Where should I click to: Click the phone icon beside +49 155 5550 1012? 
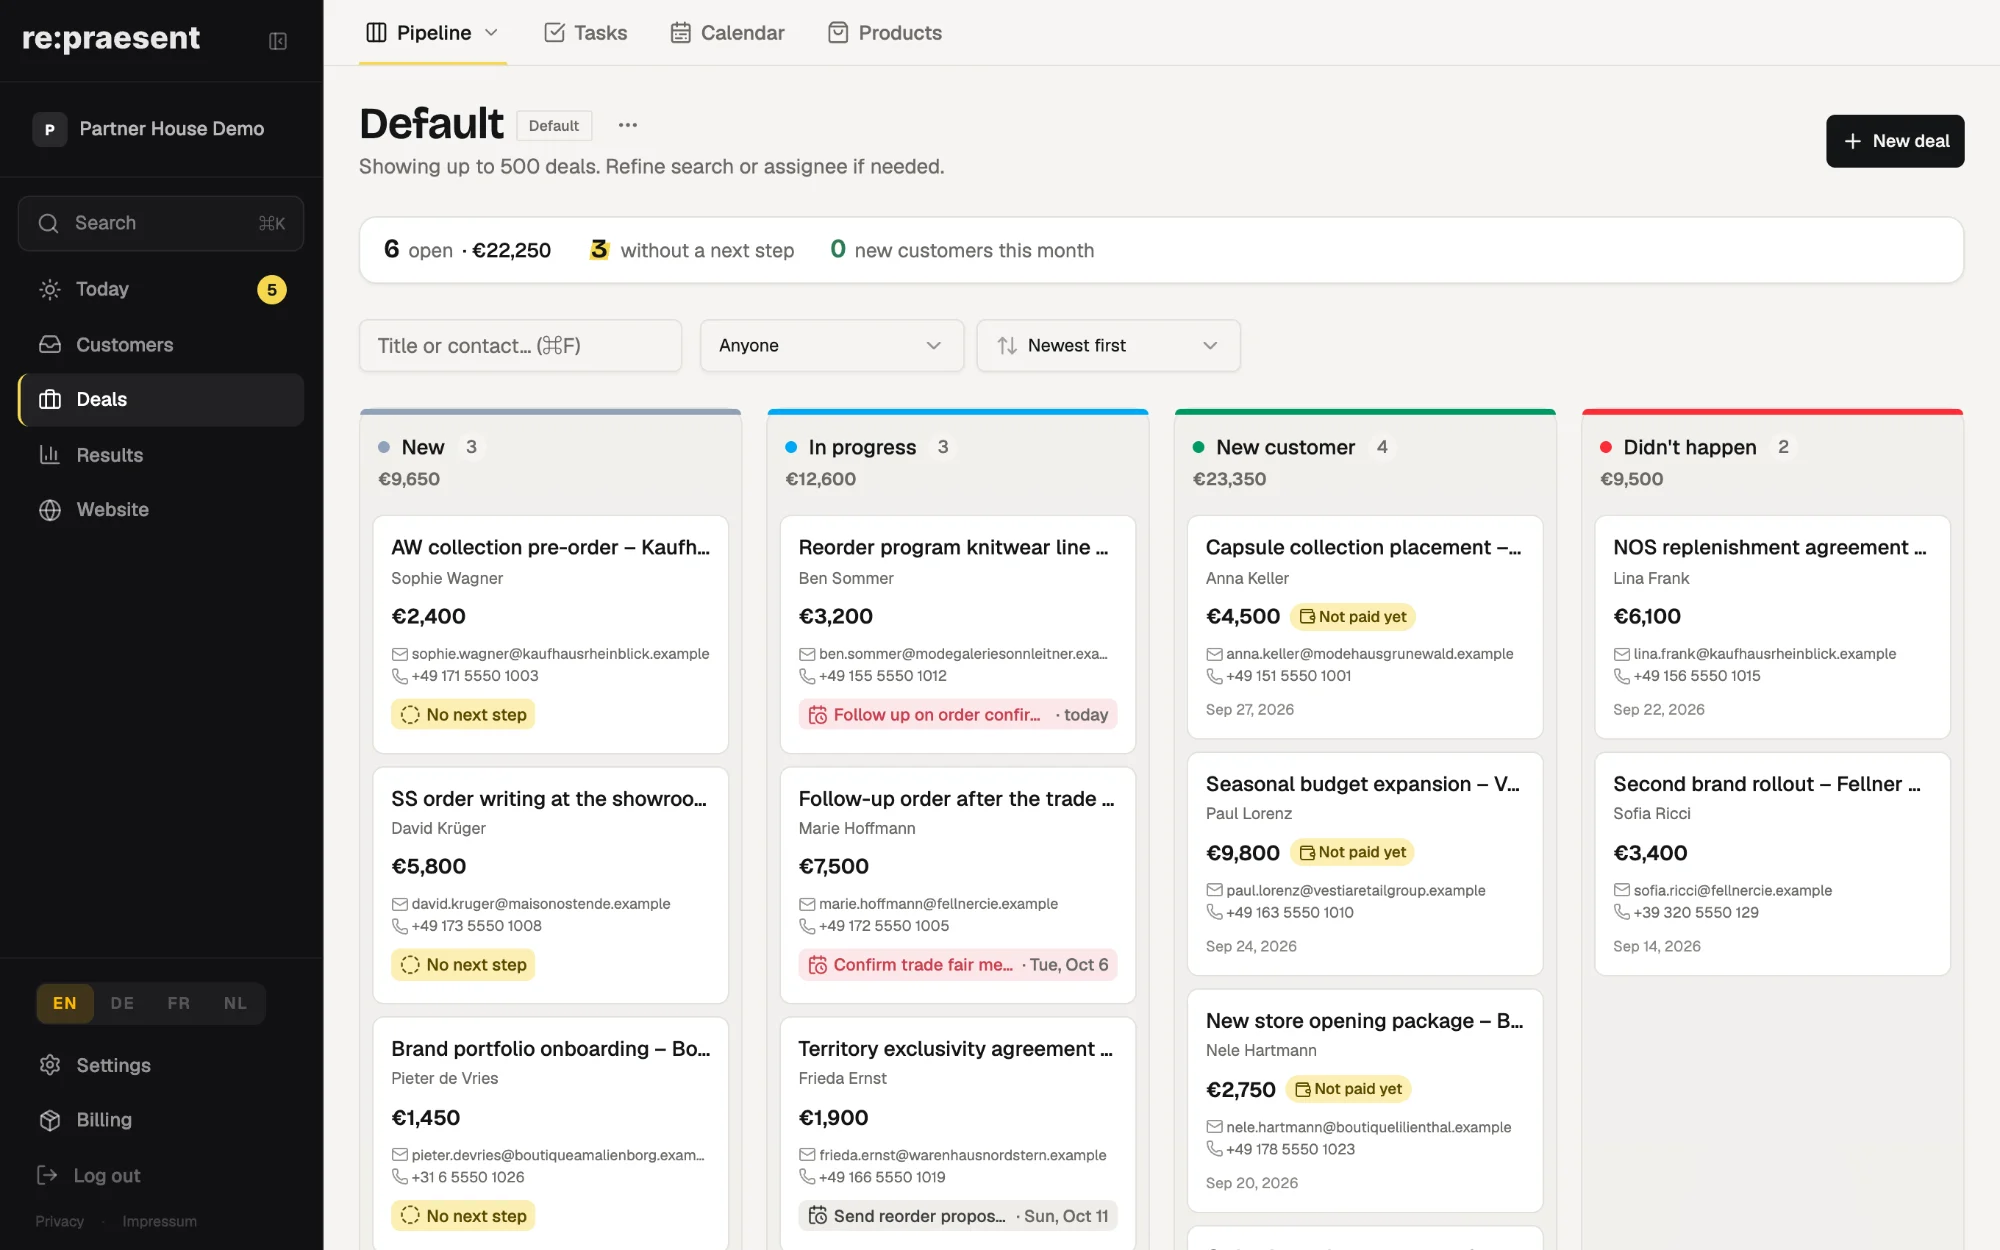point(807,676)
